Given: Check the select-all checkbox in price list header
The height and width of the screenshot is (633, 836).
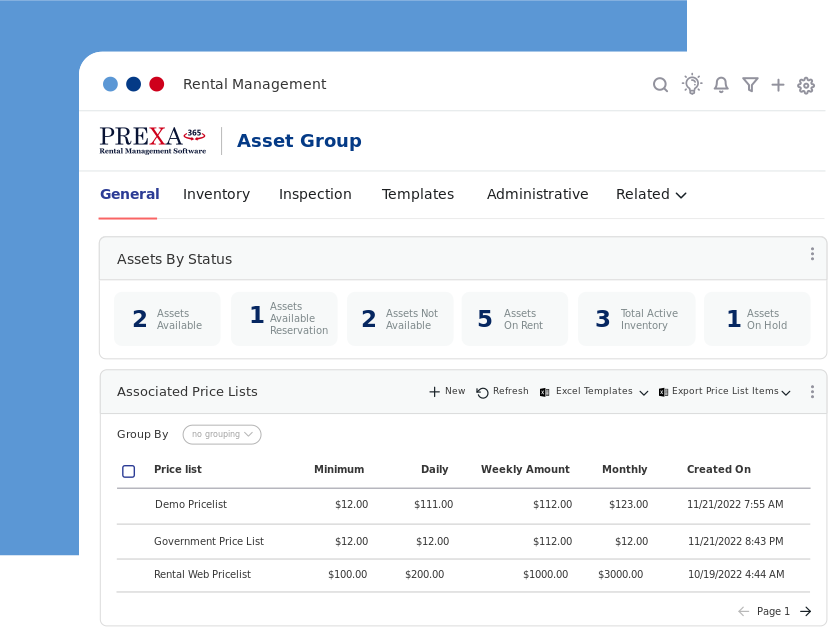Looking at the screenshot, I should [129, 470].
